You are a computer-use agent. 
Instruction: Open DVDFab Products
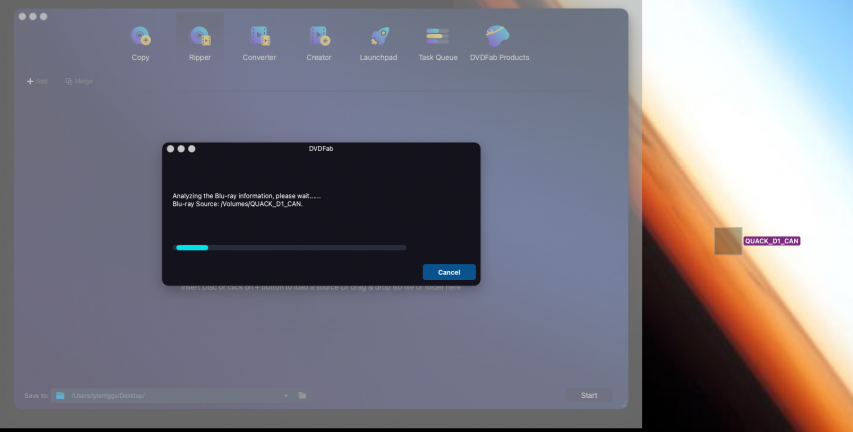[499, 42]
